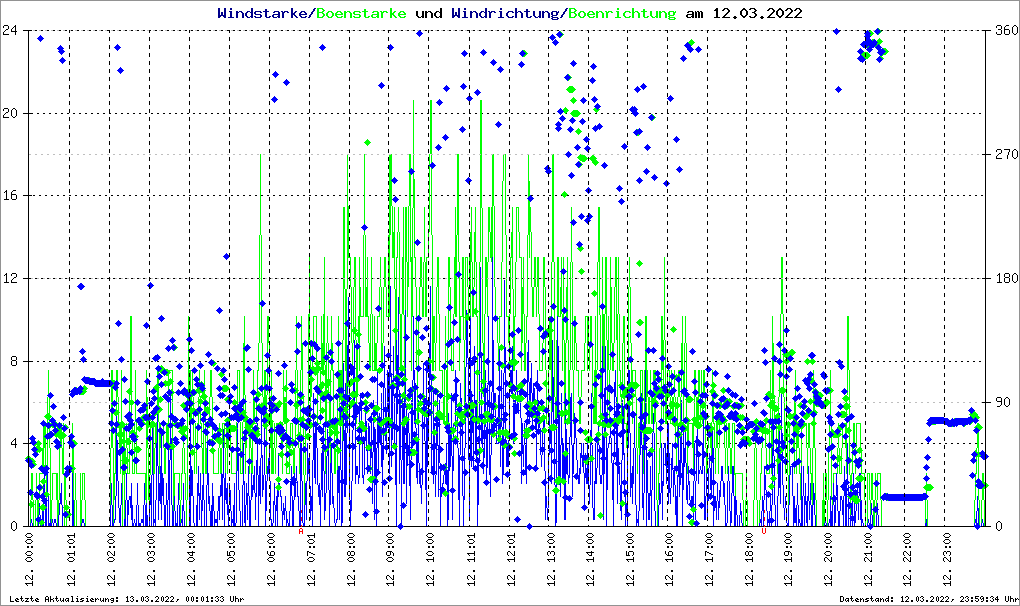The width and height of the screenshot is (1020, 606).
Task: Click the 'Windstarke' title word
Action: click(x=262, y=13)
